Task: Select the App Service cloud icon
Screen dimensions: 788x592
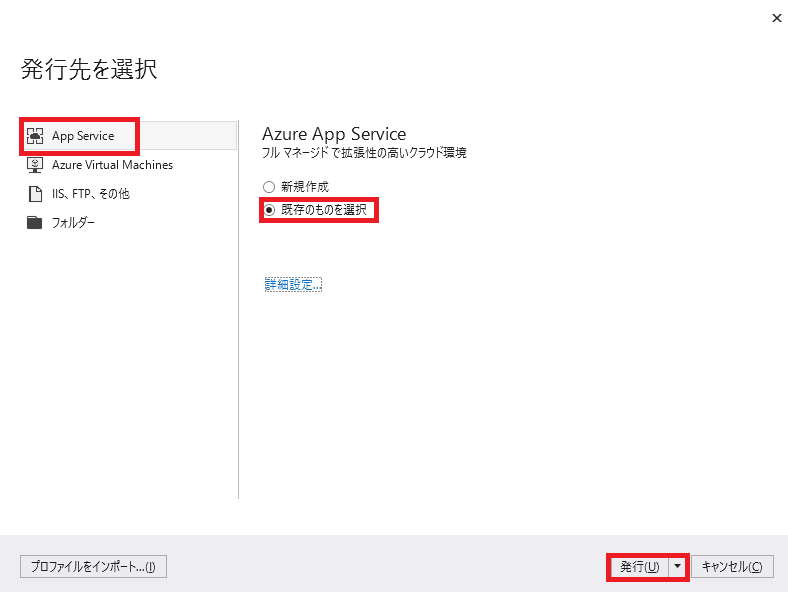Action: point(35,136)
